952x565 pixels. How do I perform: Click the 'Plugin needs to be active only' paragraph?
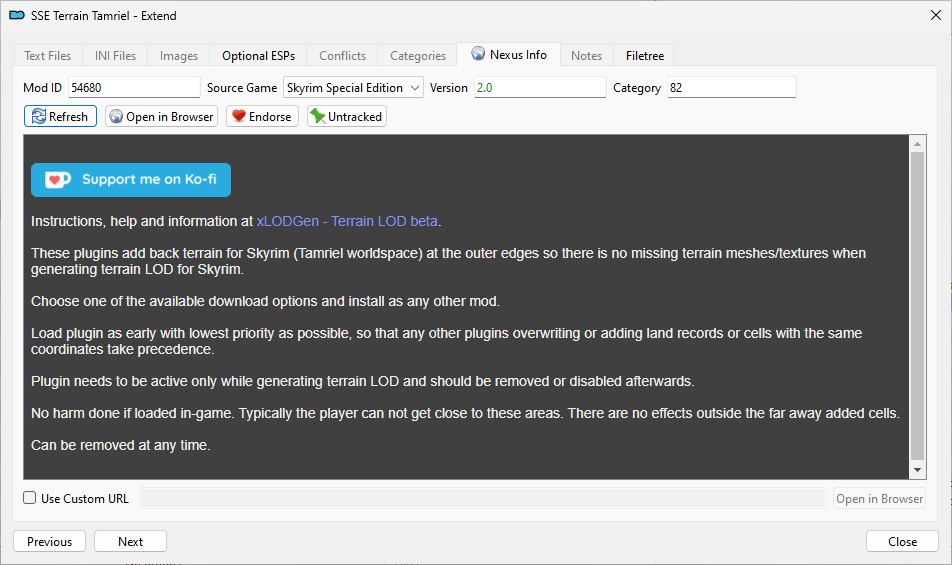pos(362,381)
